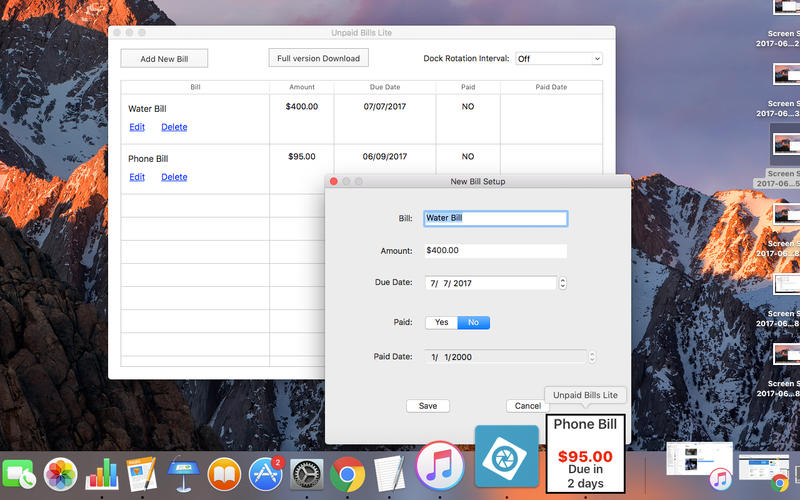Click the Due Date stepper arrows
Viewport: 800px width, 500px height.
tap(563, 283)
